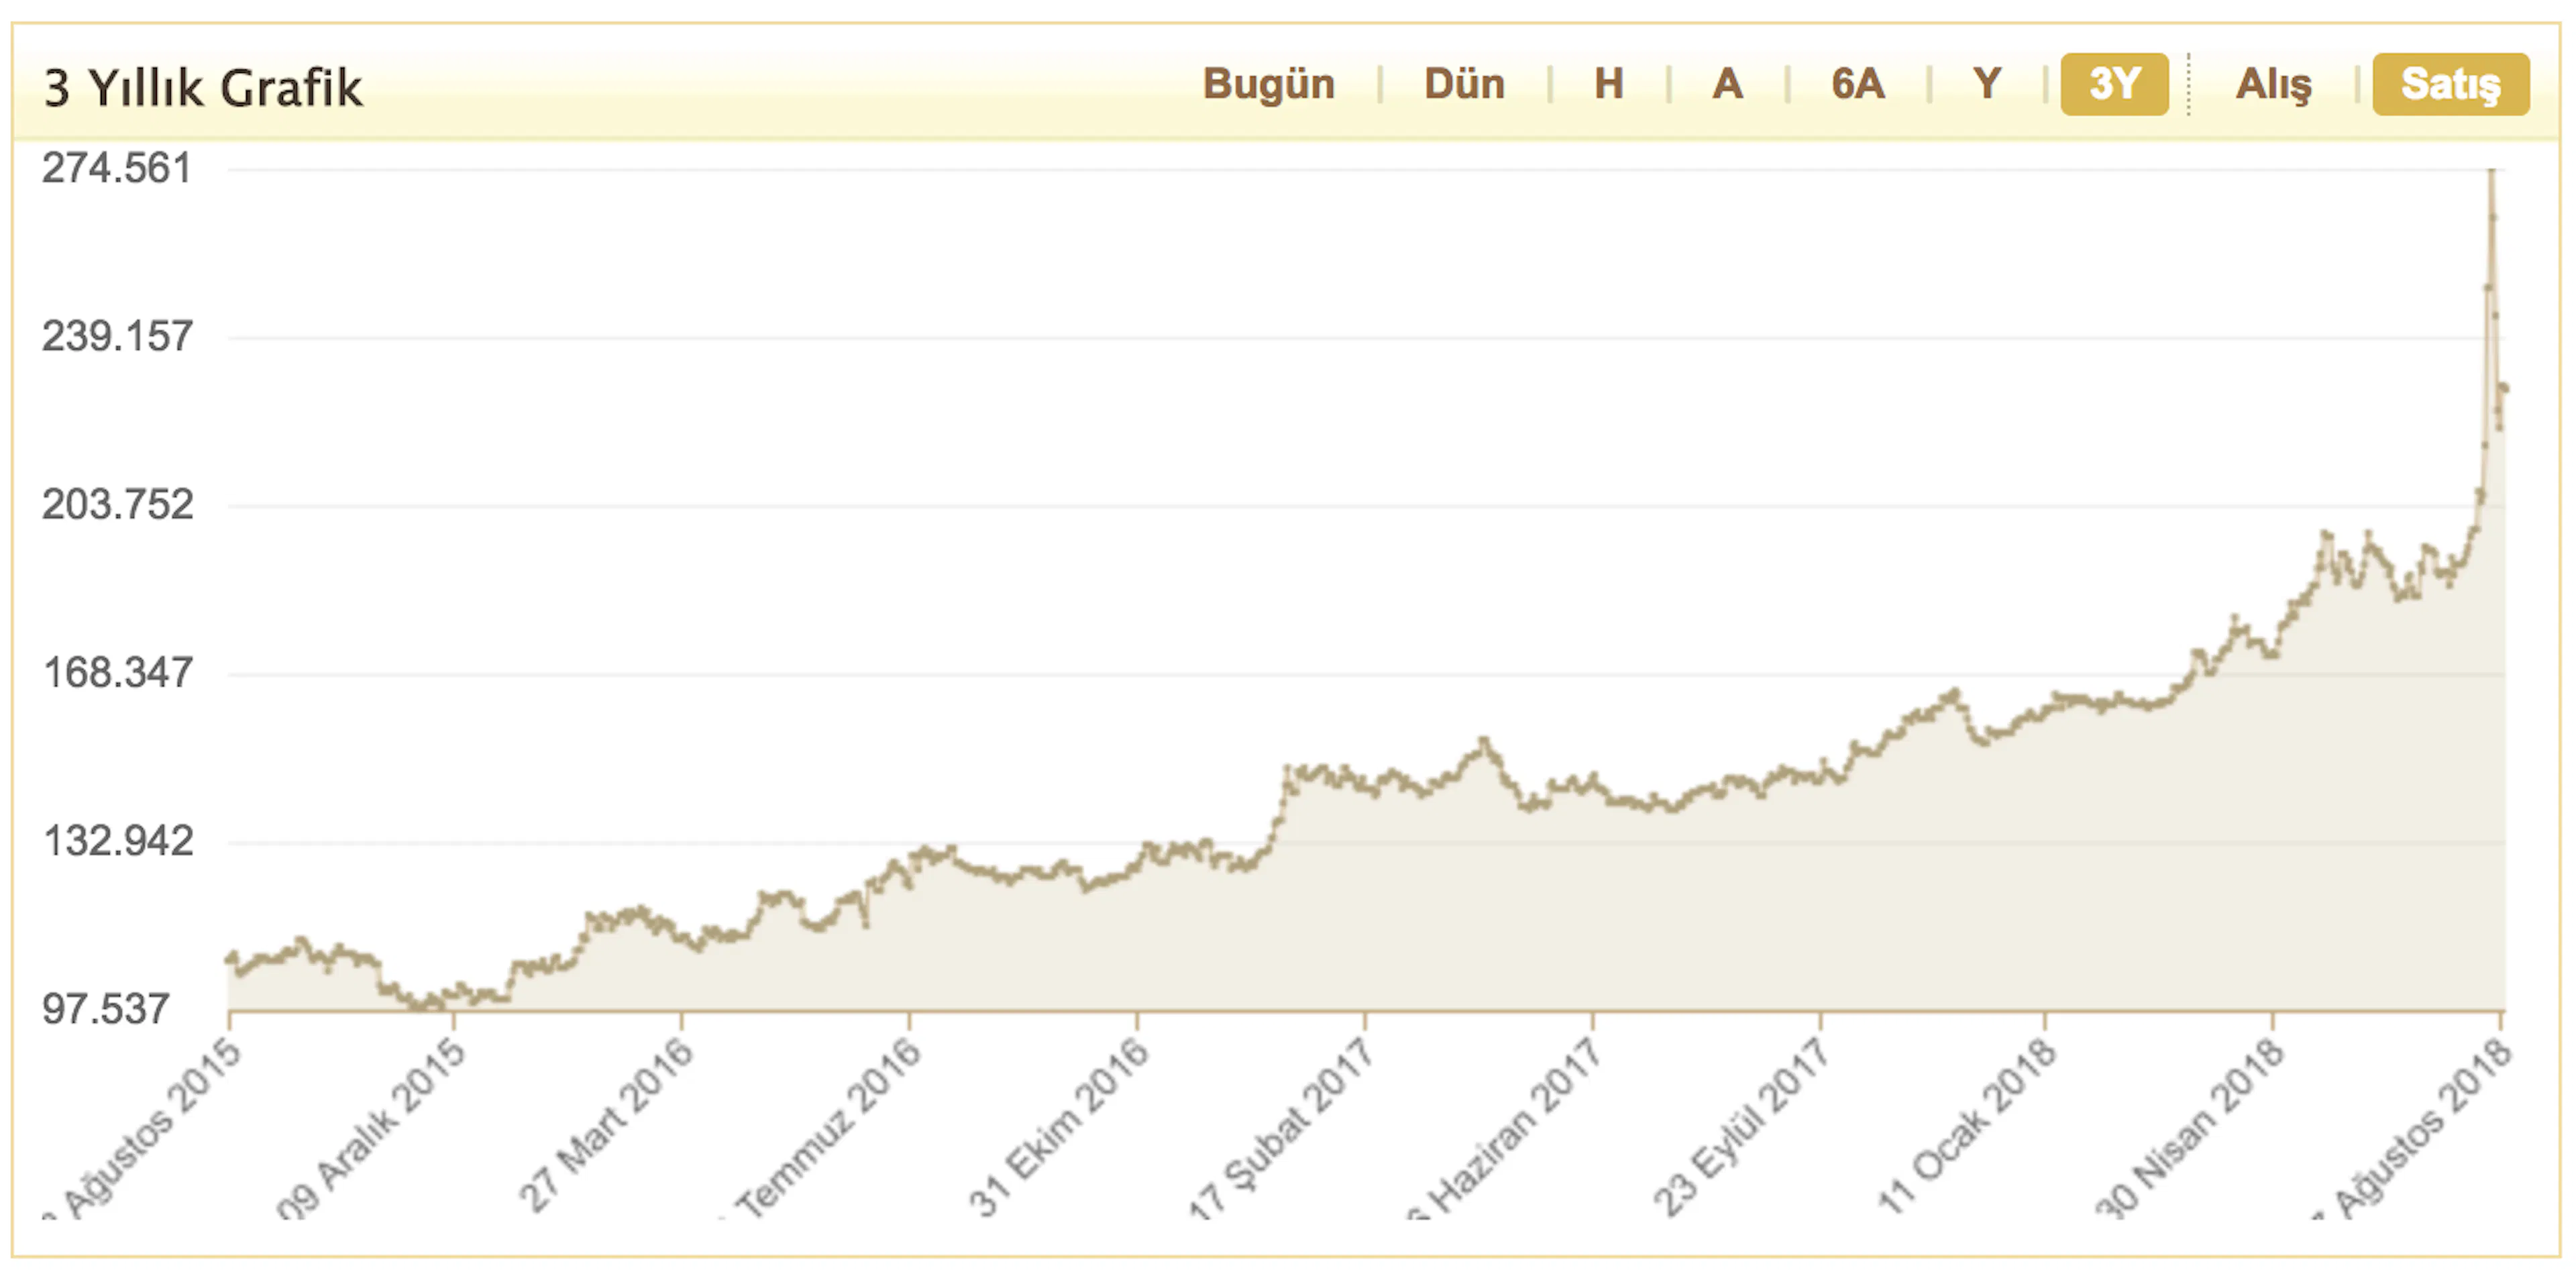The width and height of the screenshot is (2576, 1276).
Task: Switch to the Dün range tab
Action: tap(1464, 84)
